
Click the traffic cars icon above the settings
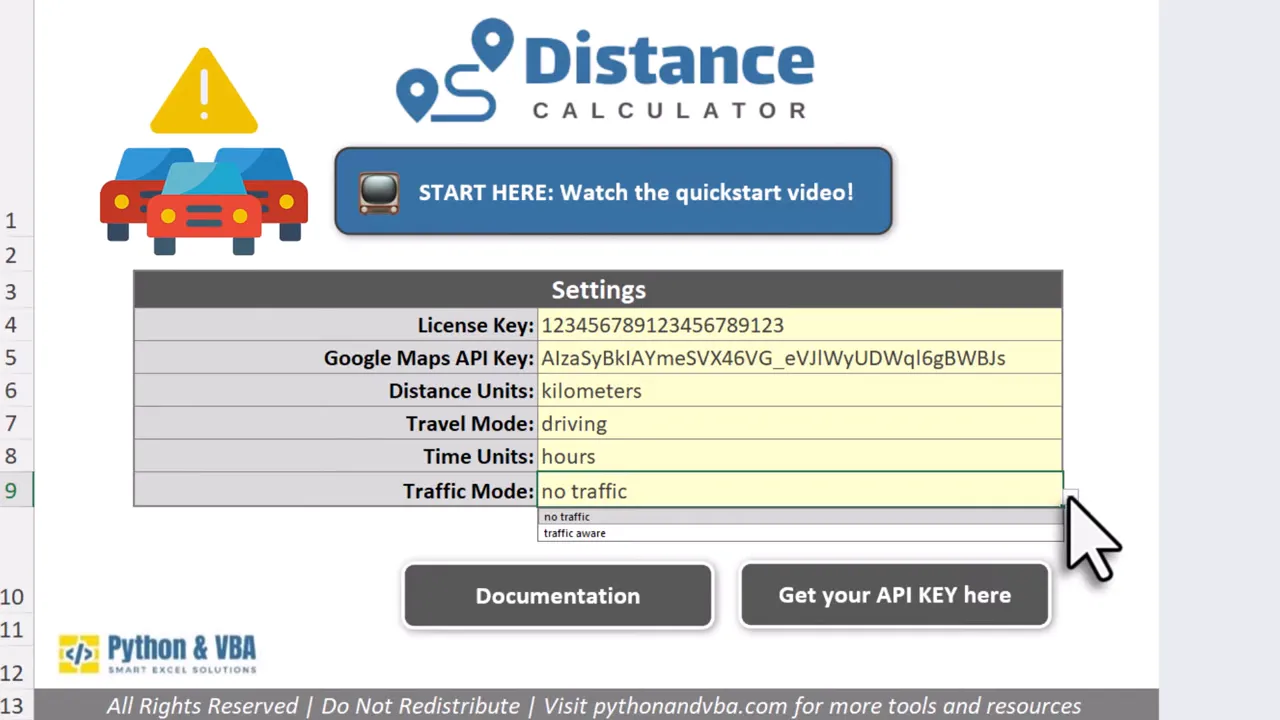click(x=204, y=200)
